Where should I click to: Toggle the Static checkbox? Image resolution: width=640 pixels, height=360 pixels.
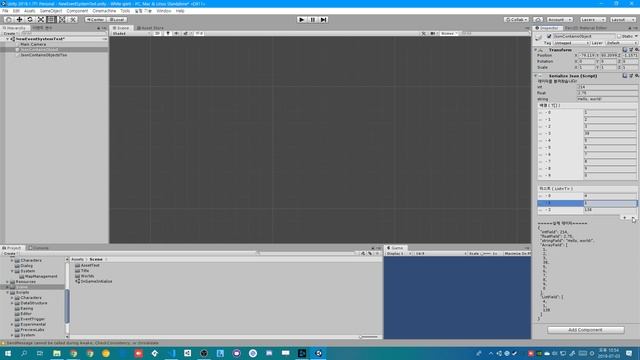tap(619, 36)
